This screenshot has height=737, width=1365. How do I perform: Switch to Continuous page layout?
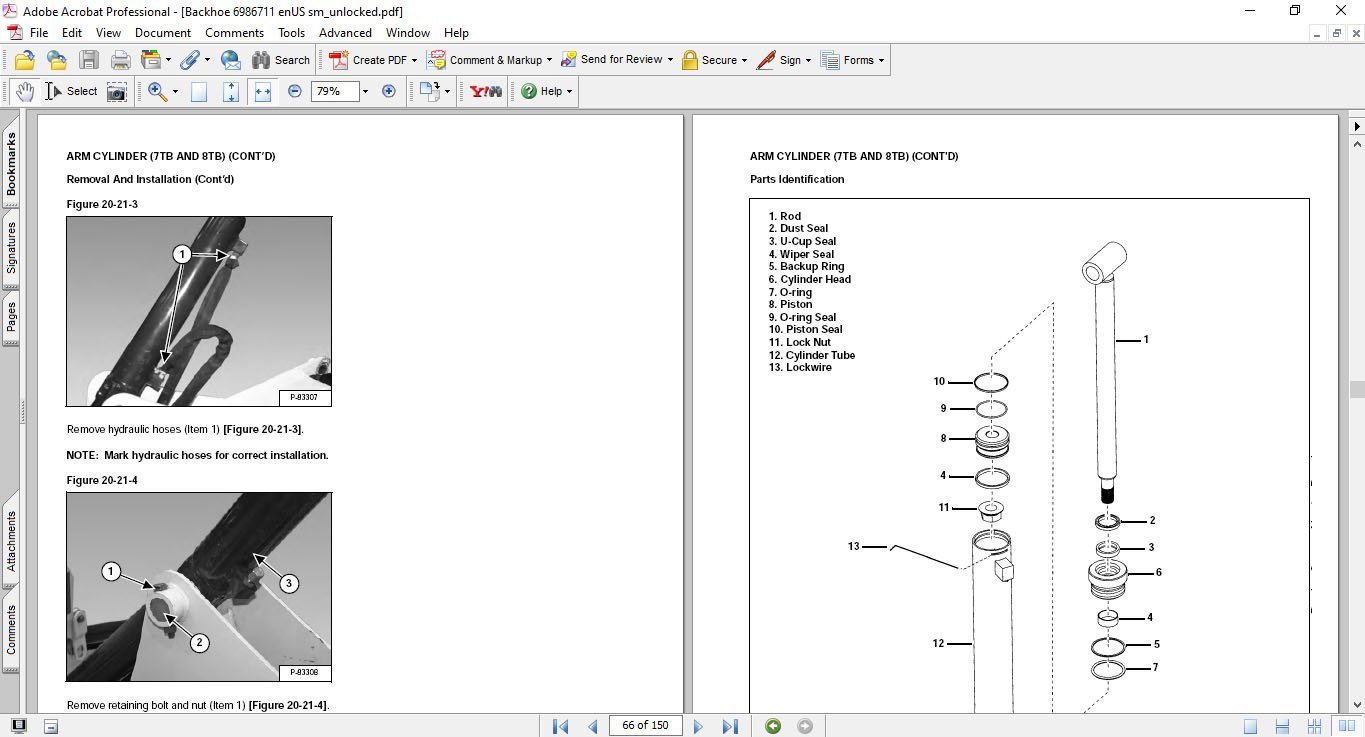tap(1282, 727)
